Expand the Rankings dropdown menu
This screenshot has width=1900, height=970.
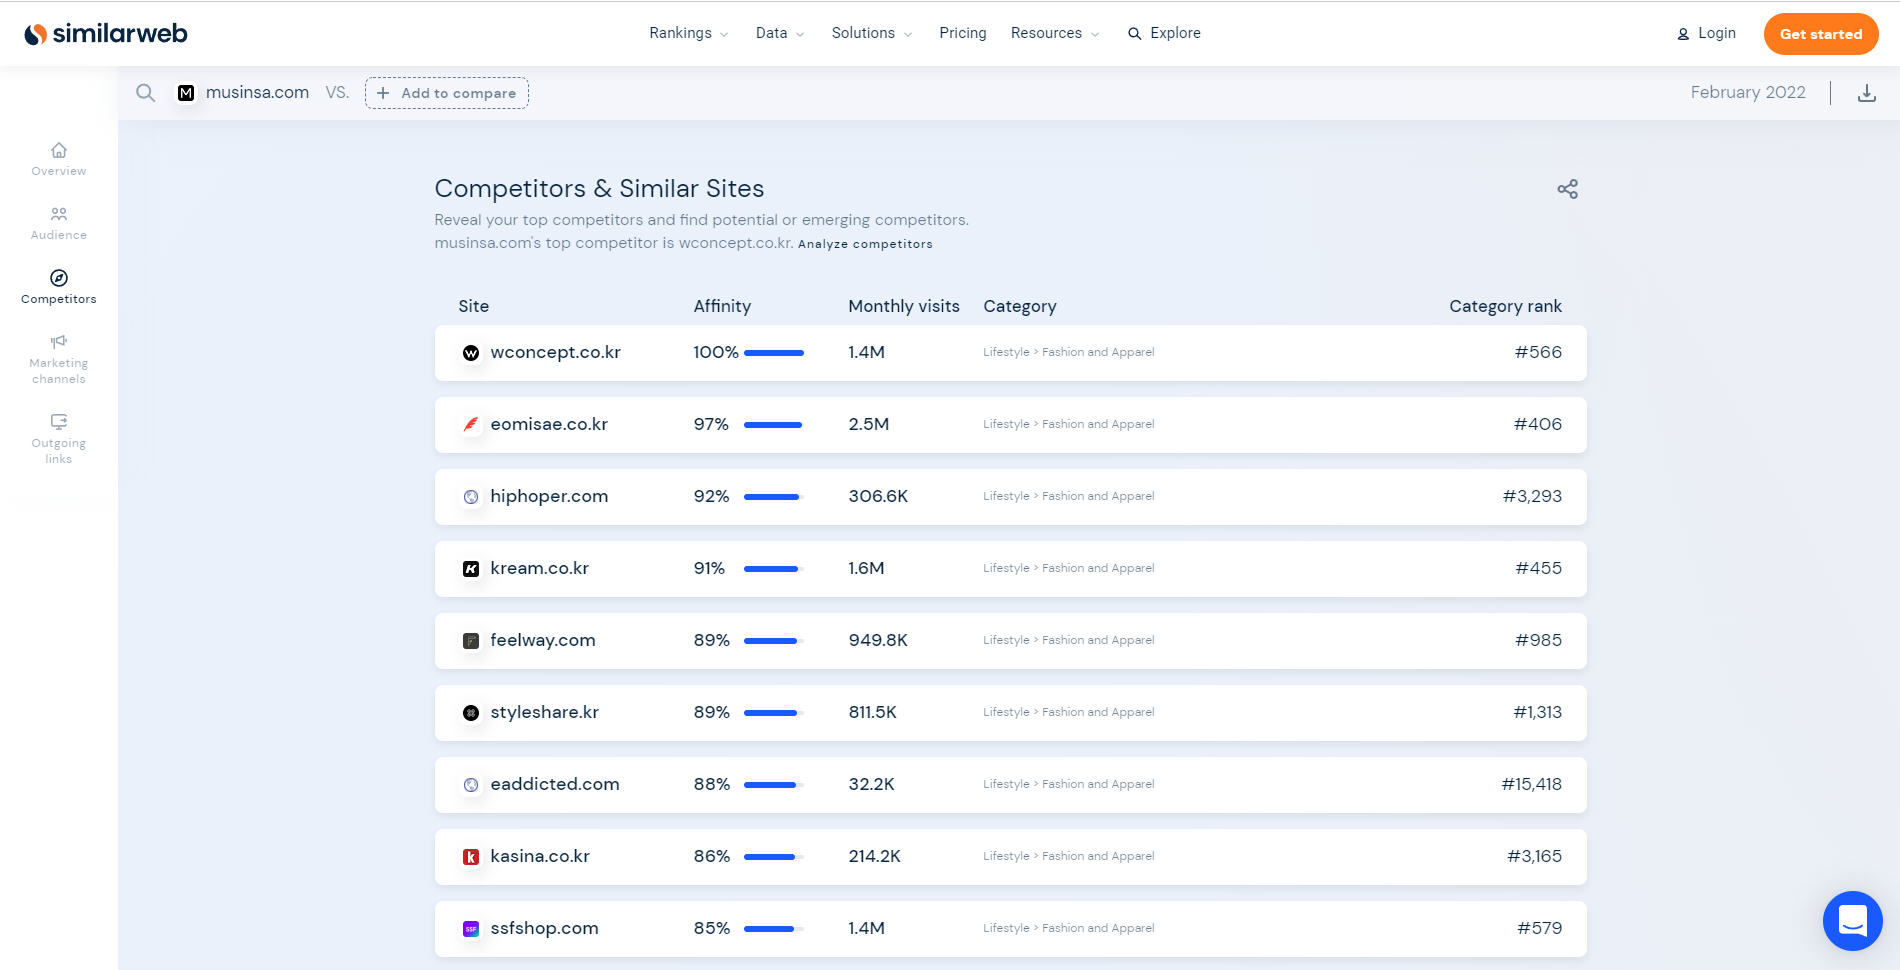coord(688,33)
